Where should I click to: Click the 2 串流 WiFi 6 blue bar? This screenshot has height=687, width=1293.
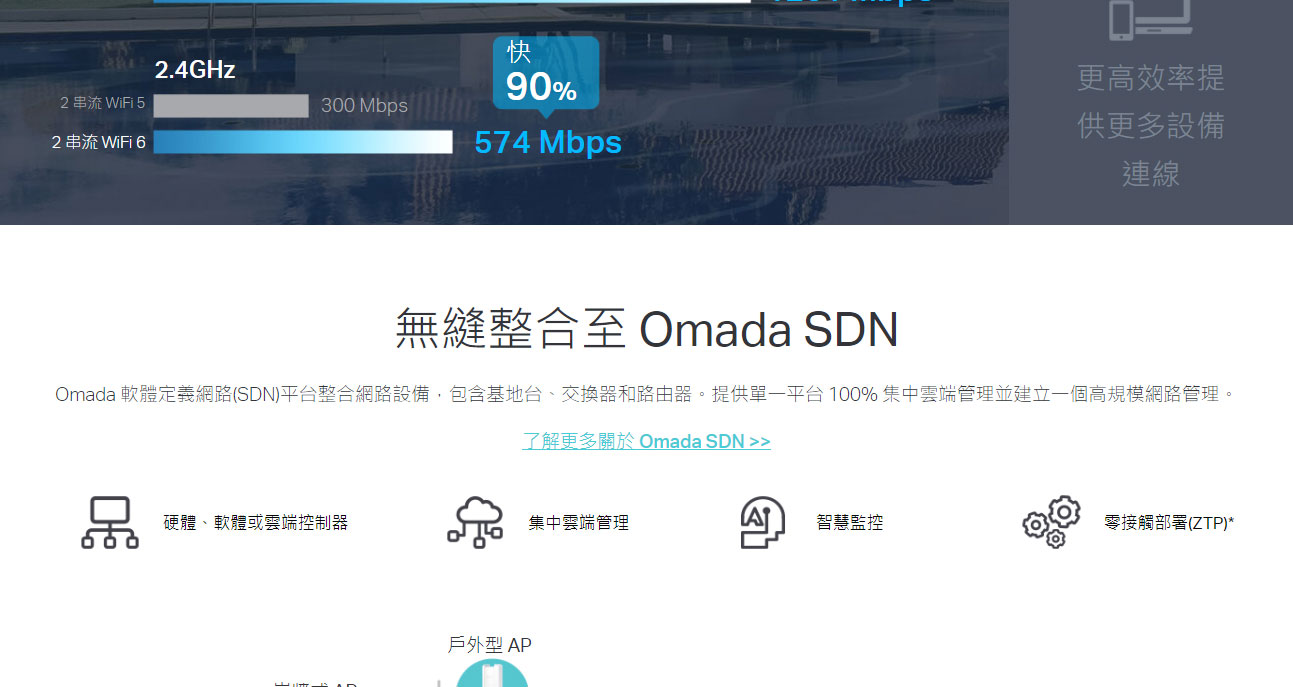(x=303, y=142)
